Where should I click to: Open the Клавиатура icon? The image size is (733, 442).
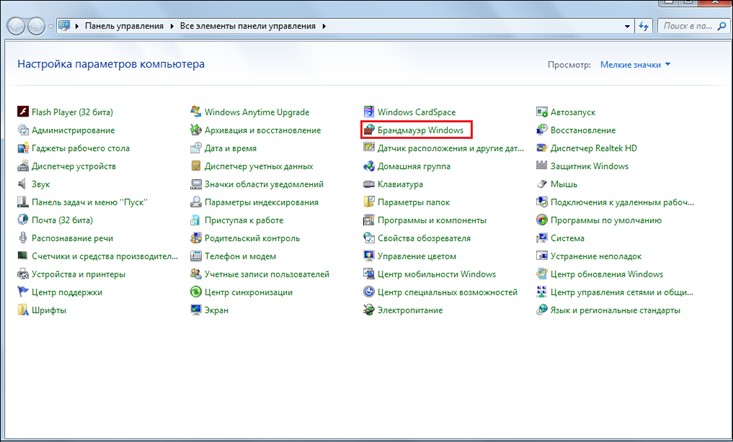(369, 184)
